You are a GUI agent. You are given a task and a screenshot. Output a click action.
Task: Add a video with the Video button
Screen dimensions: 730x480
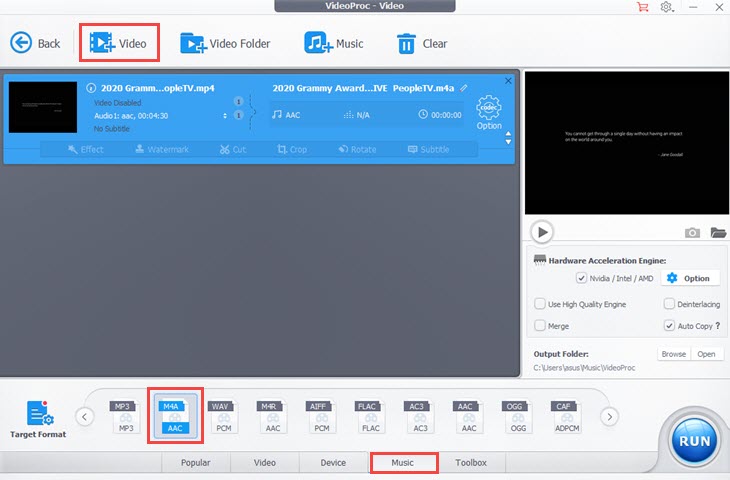(x=118, y=43)
